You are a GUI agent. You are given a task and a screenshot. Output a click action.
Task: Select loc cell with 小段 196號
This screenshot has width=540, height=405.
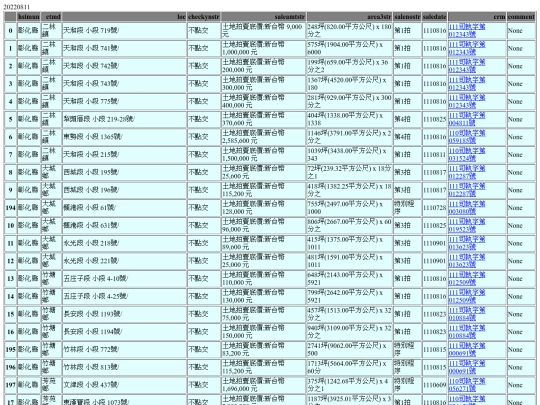[x=124, y=190]
